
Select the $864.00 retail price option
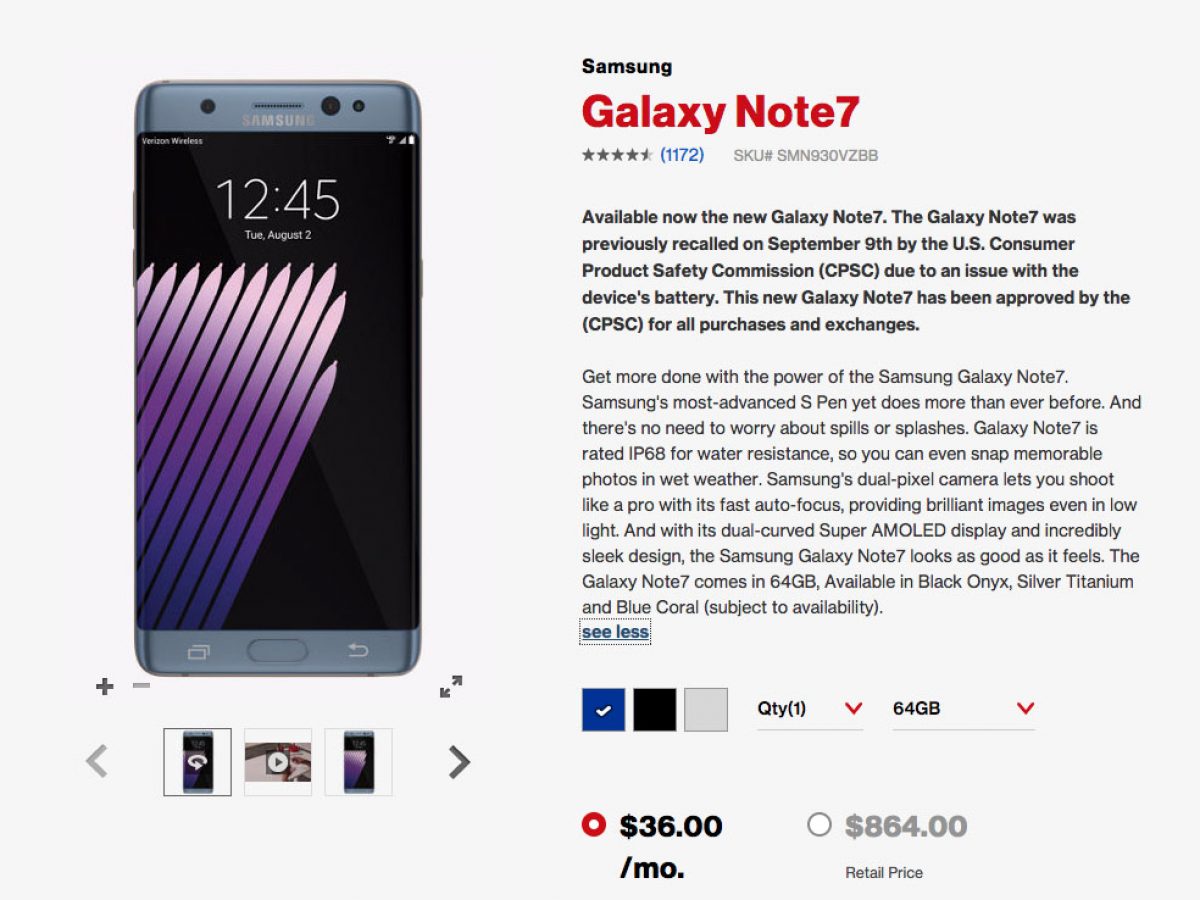(x=819, y=825)
